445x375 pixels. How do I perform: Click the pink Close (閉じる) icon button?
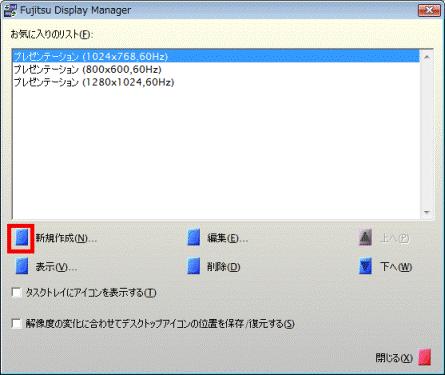point(424,358)
